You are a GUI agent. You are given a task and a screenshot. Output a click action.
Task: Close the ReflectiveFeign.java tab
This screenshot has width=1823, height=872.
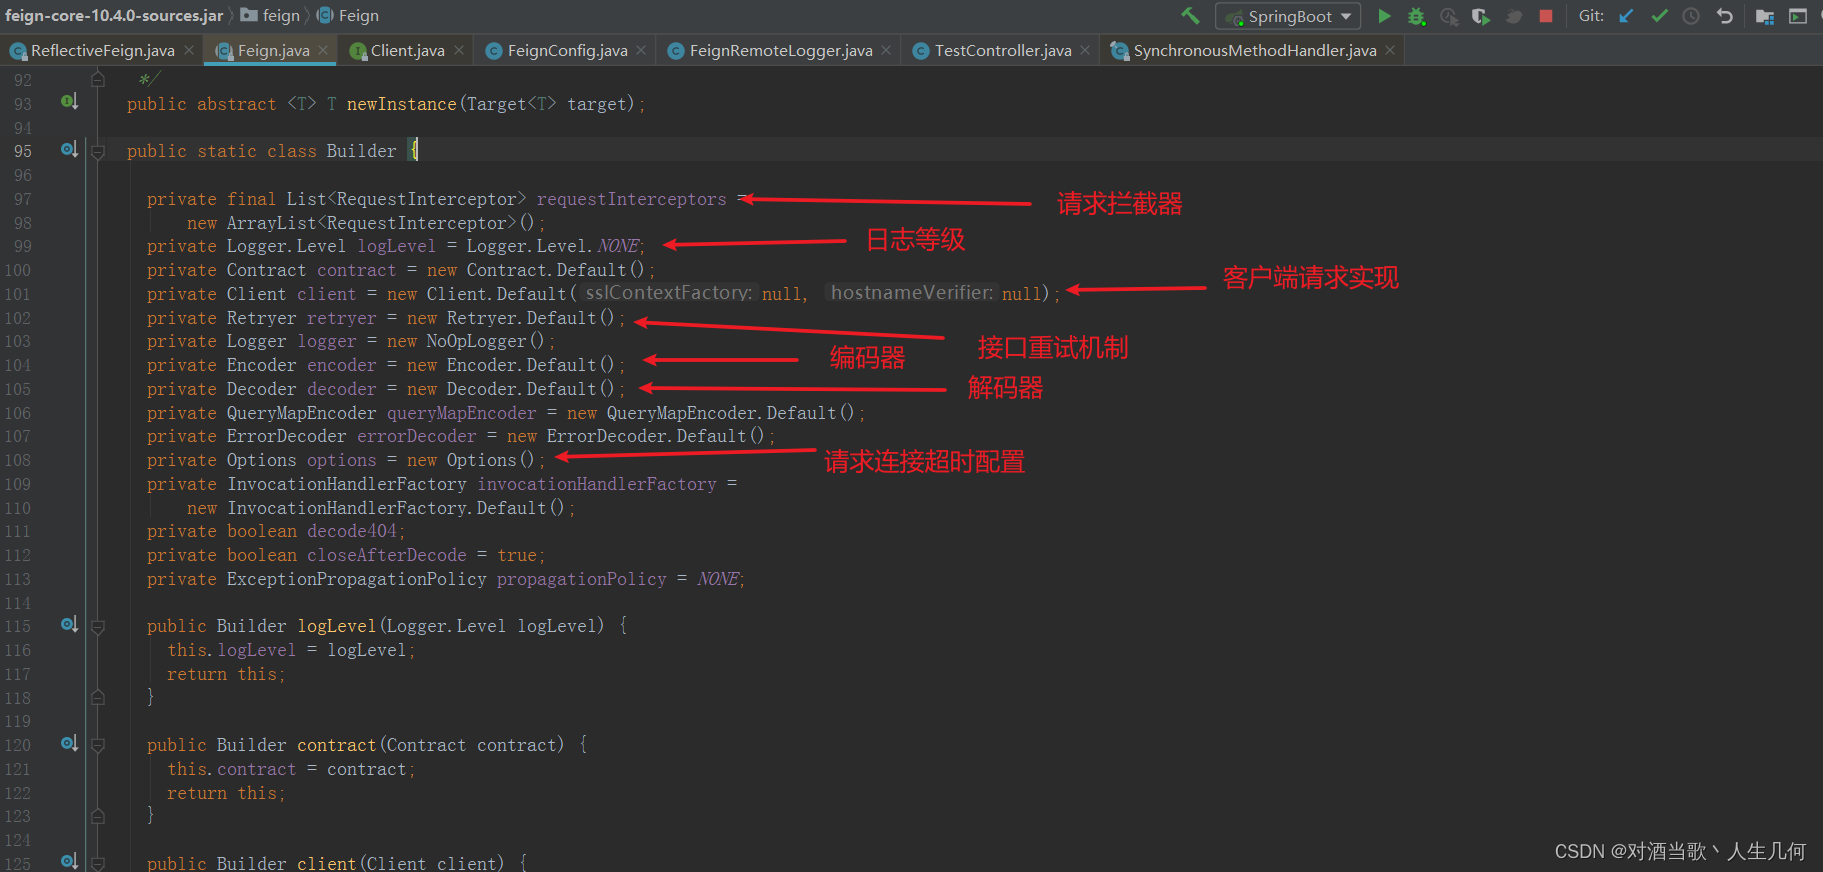pyautogui.click(x=189, y=50)
